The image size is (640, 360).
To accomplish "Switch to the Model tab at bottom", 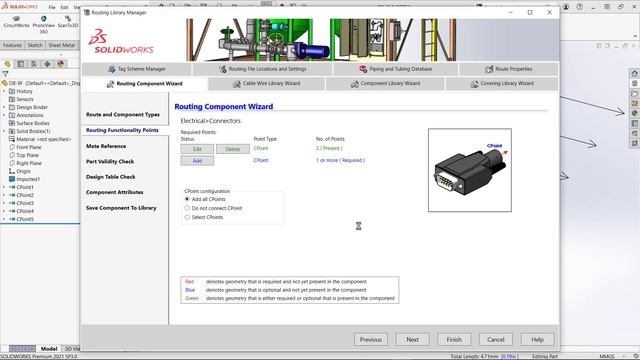I will click(49, 349).
